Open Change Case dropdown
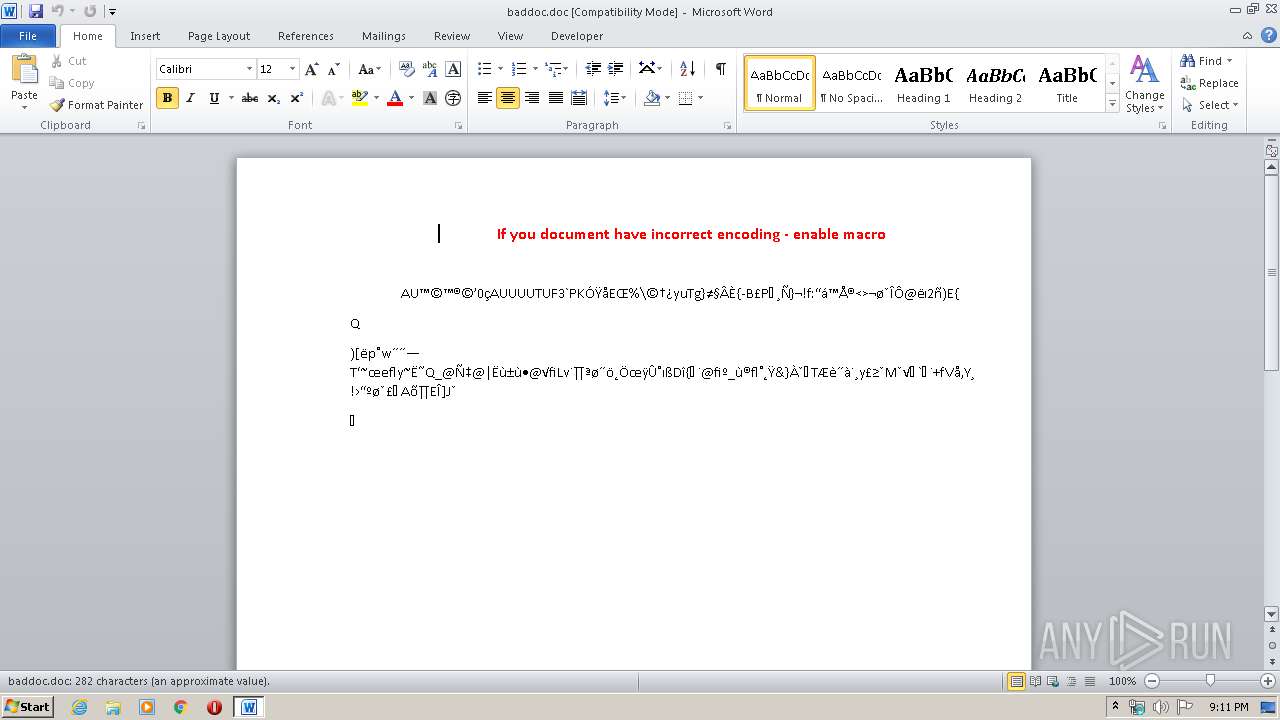 pos(369,69)
